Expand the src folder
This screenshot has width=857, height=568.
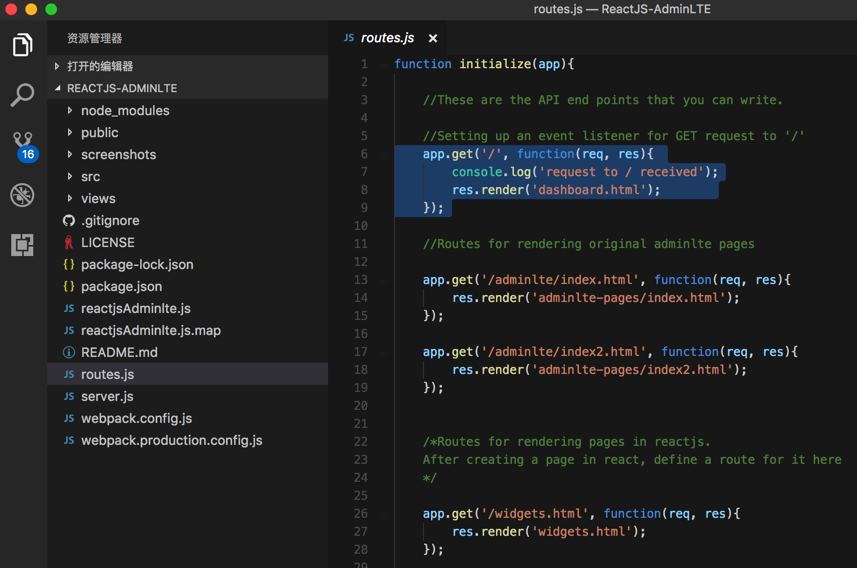pyautogui.click(x=90, y=177)
